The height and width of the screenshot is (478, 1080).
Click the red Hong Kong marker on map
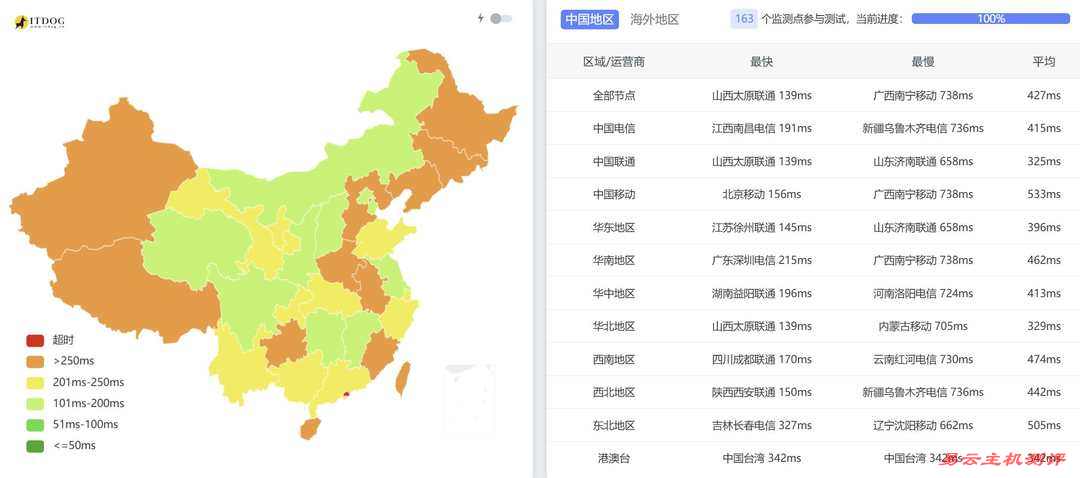(x=346, y=395)
